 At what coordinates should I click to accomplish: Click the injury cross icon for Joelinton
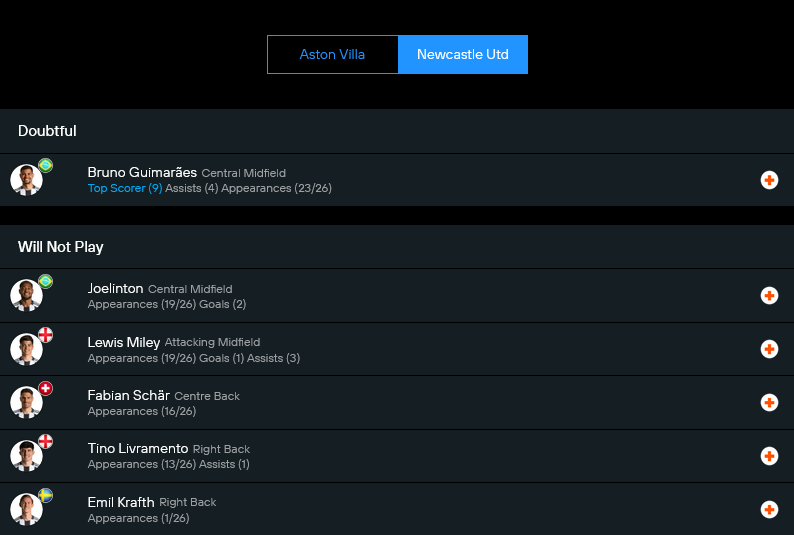point(769,296)
